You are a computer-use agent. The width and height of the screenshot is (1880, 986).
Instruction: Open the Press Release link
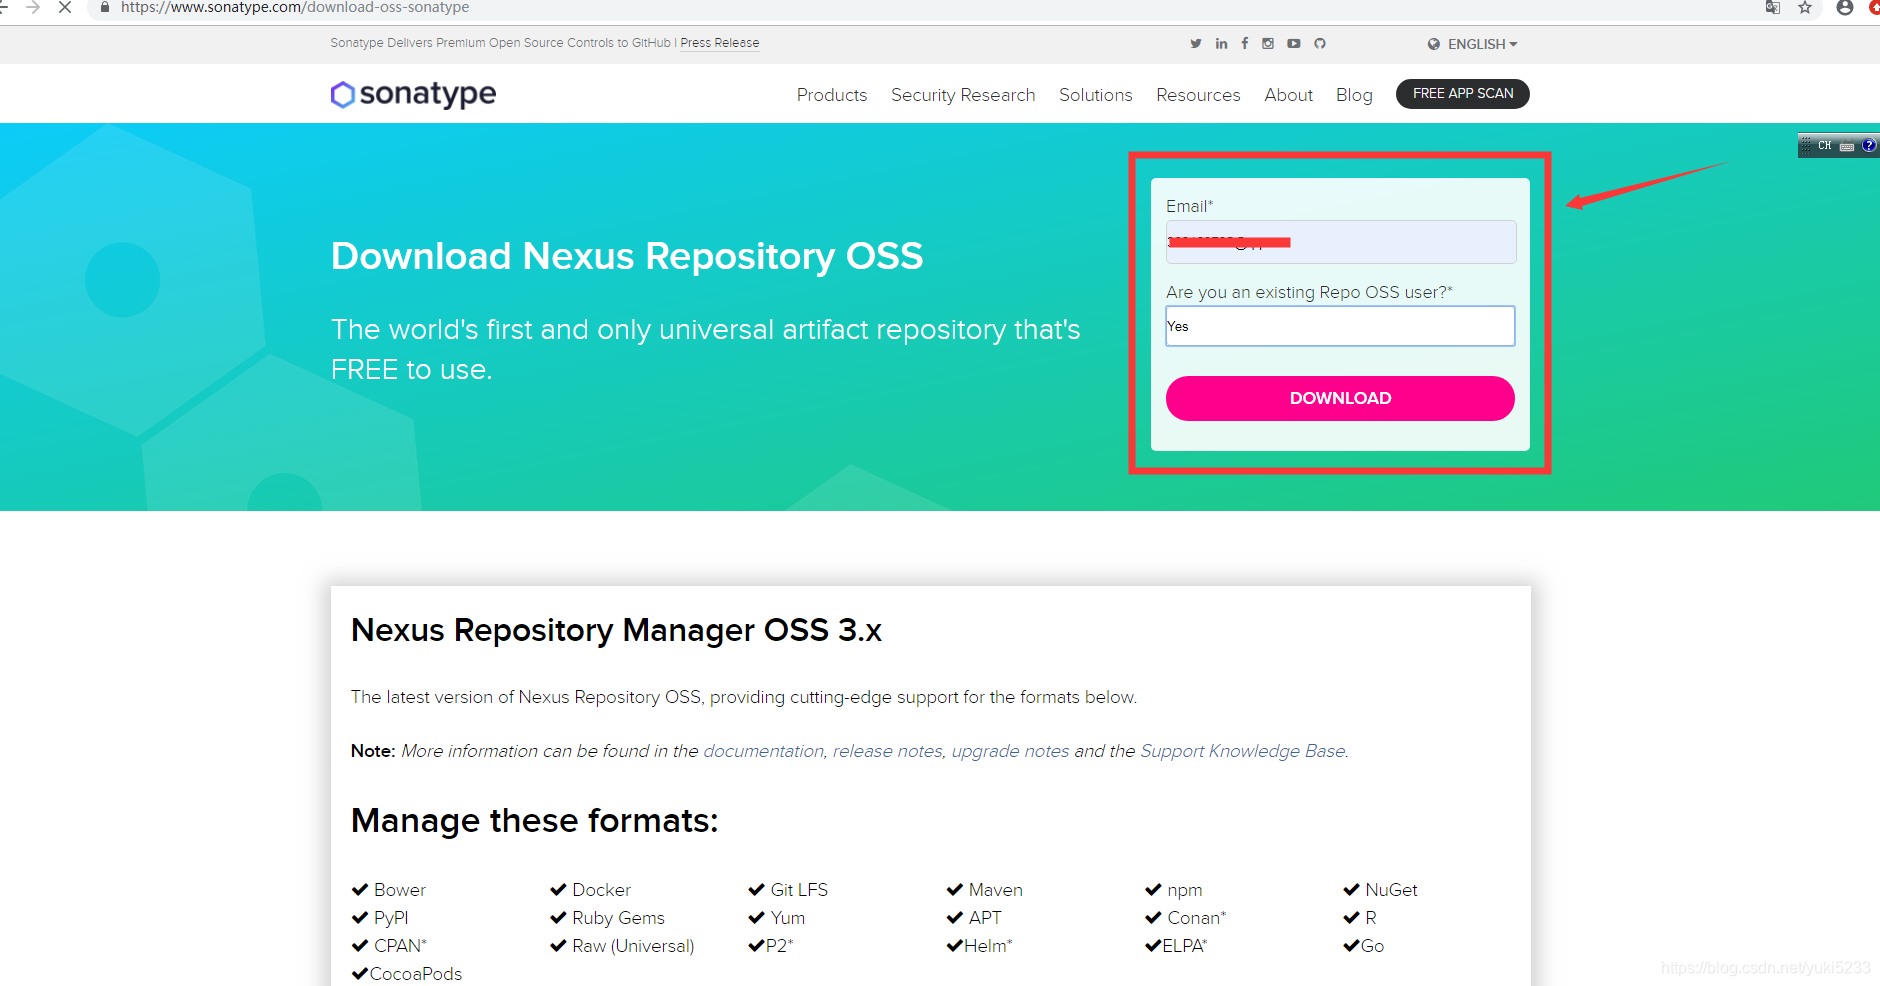(720, 43)
